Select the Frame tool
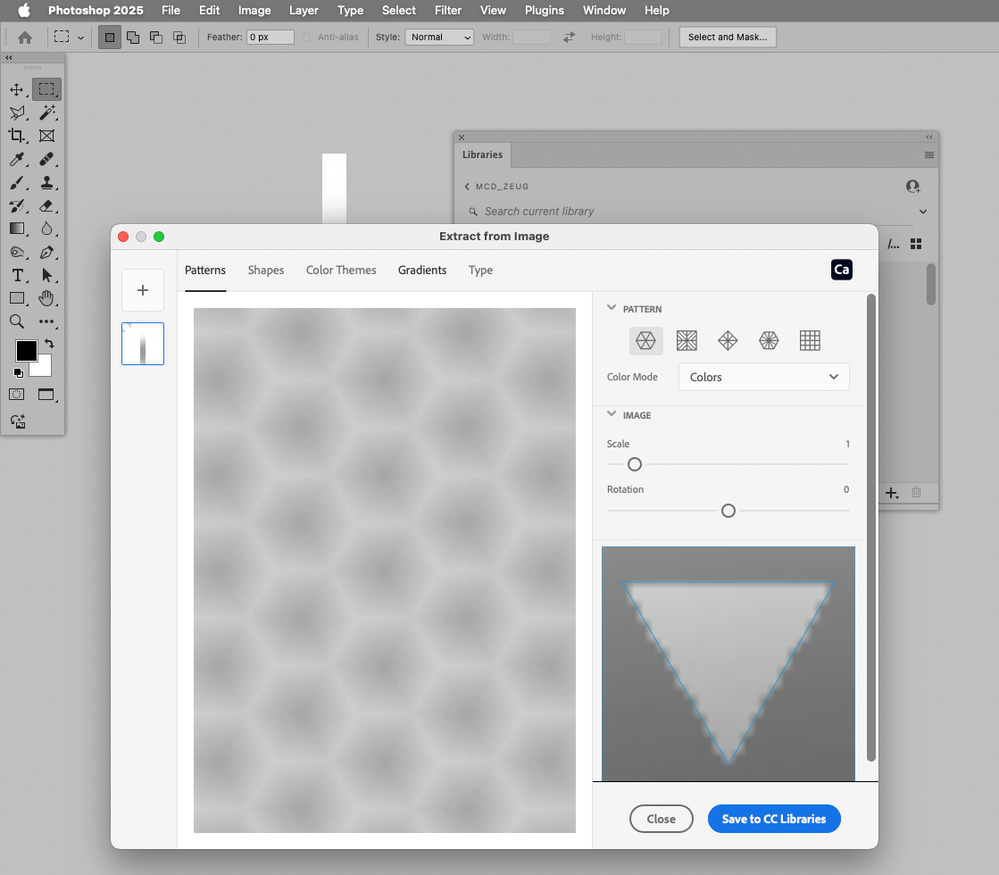 (x=47, y=136)
